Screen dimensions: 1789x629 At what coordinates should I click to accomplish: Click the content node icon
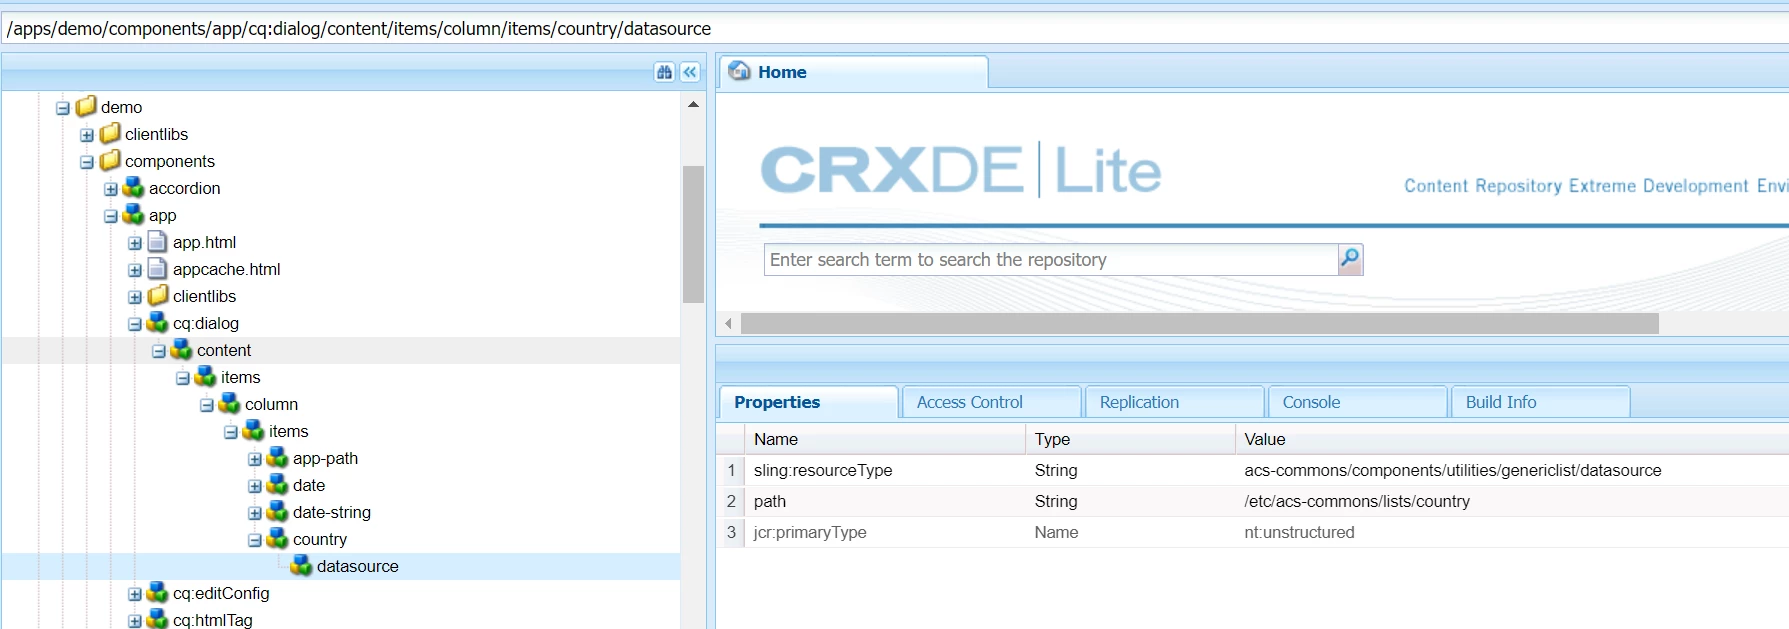tap(181, 349)
